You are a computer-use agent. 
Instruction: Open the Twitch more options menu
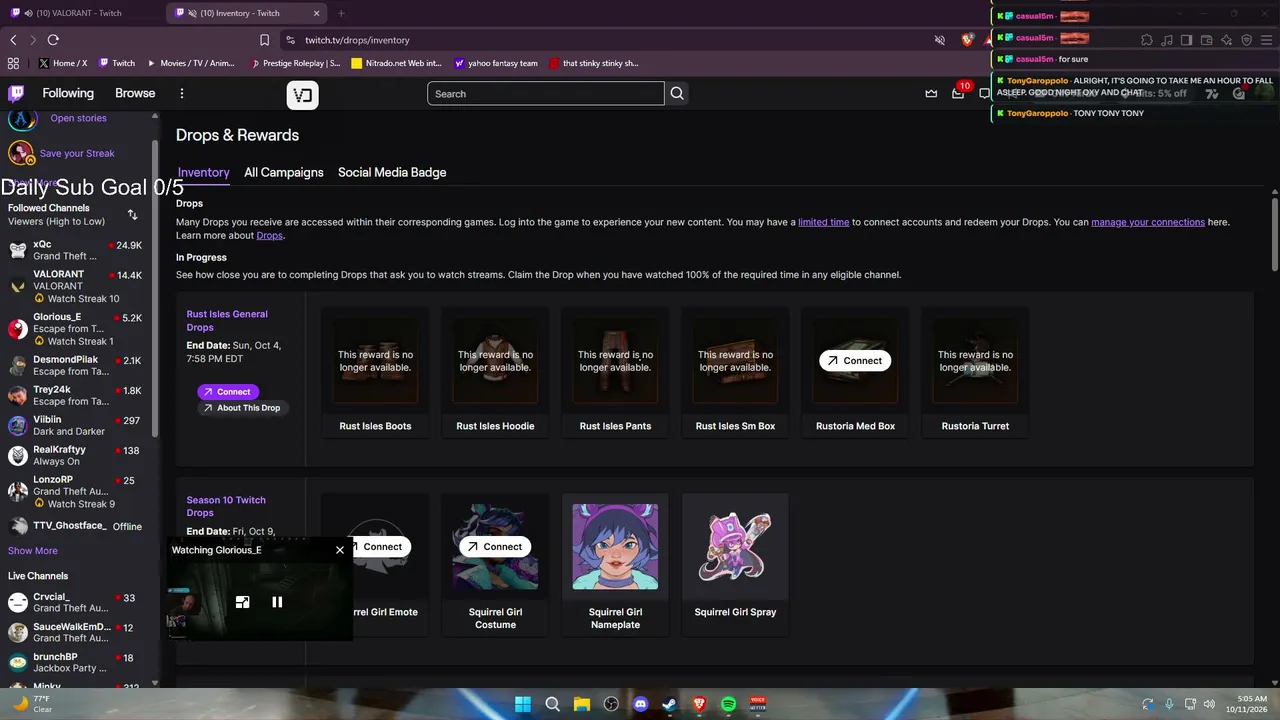(x=182, y=93)
